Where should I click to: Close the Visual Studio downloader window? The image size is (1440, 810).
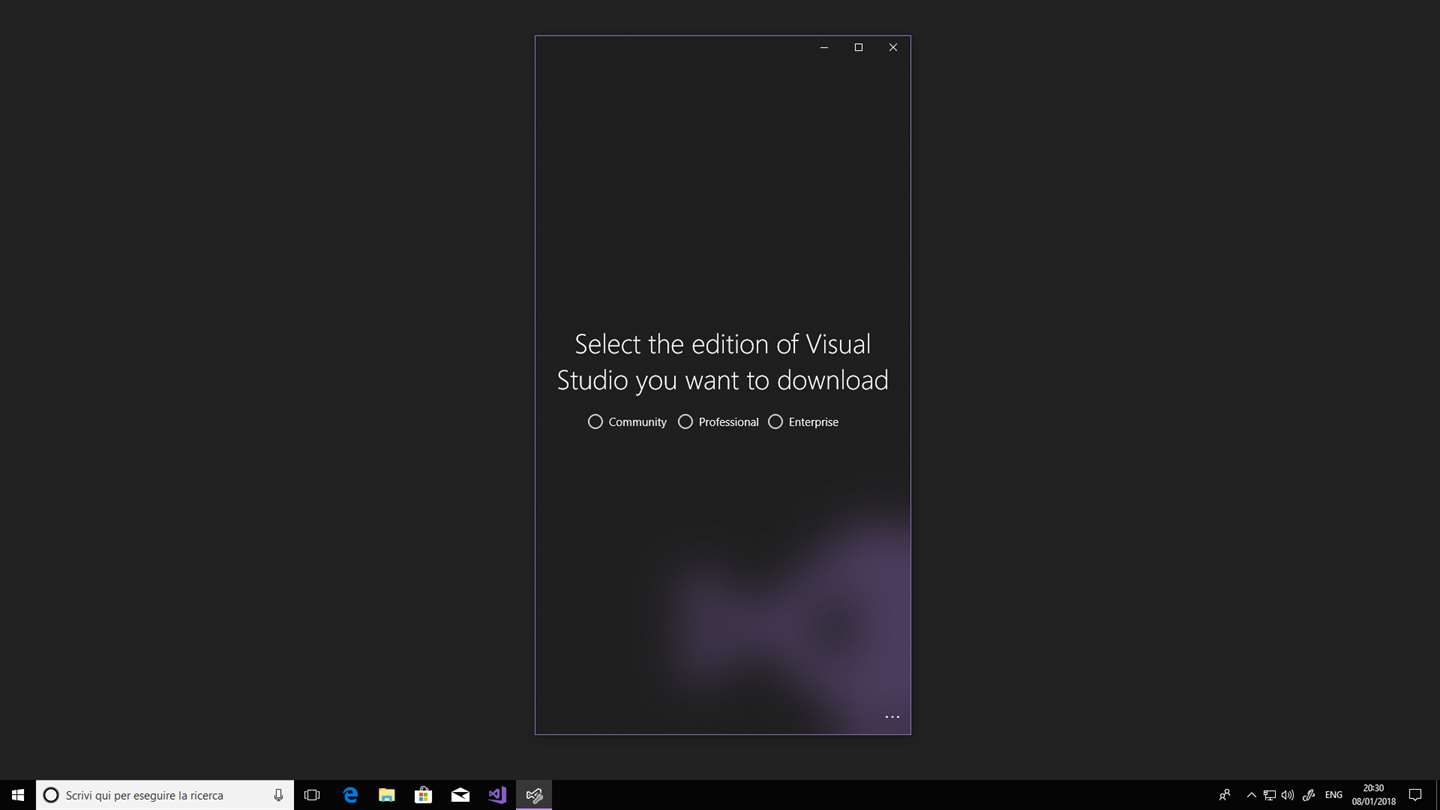pyautogui.click(x=893, y=48)
